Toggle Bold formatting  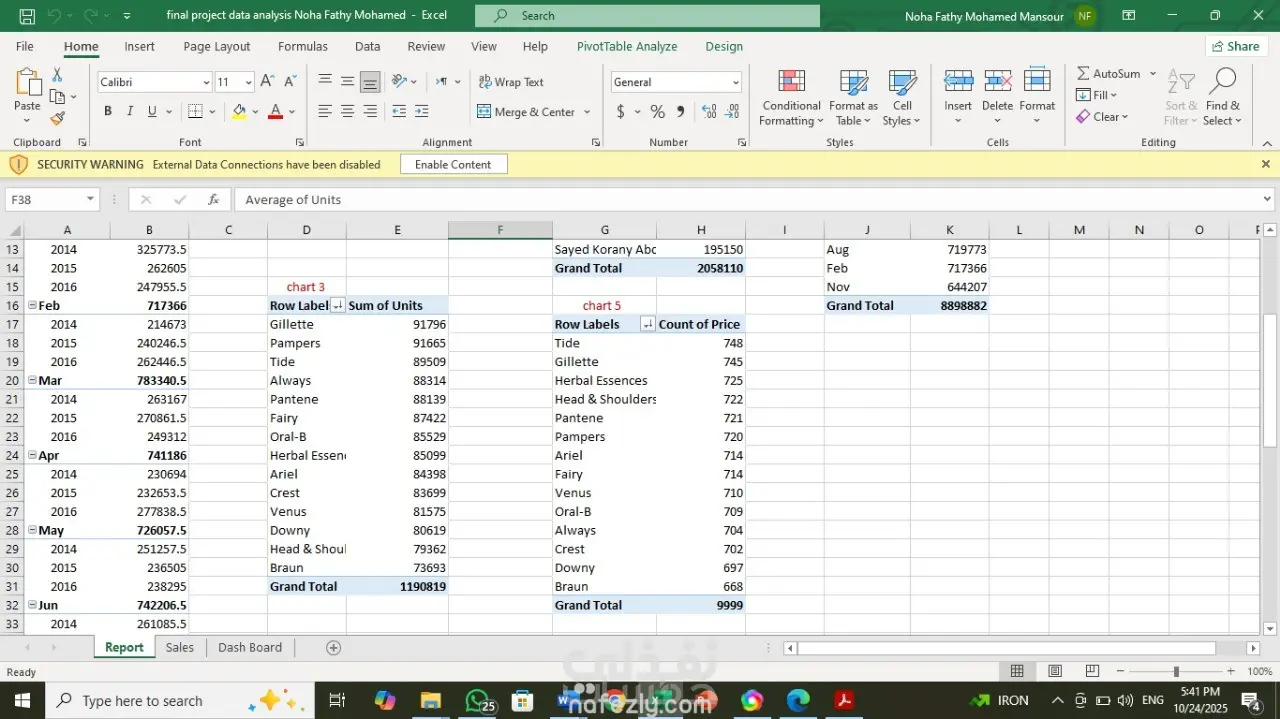108,112
